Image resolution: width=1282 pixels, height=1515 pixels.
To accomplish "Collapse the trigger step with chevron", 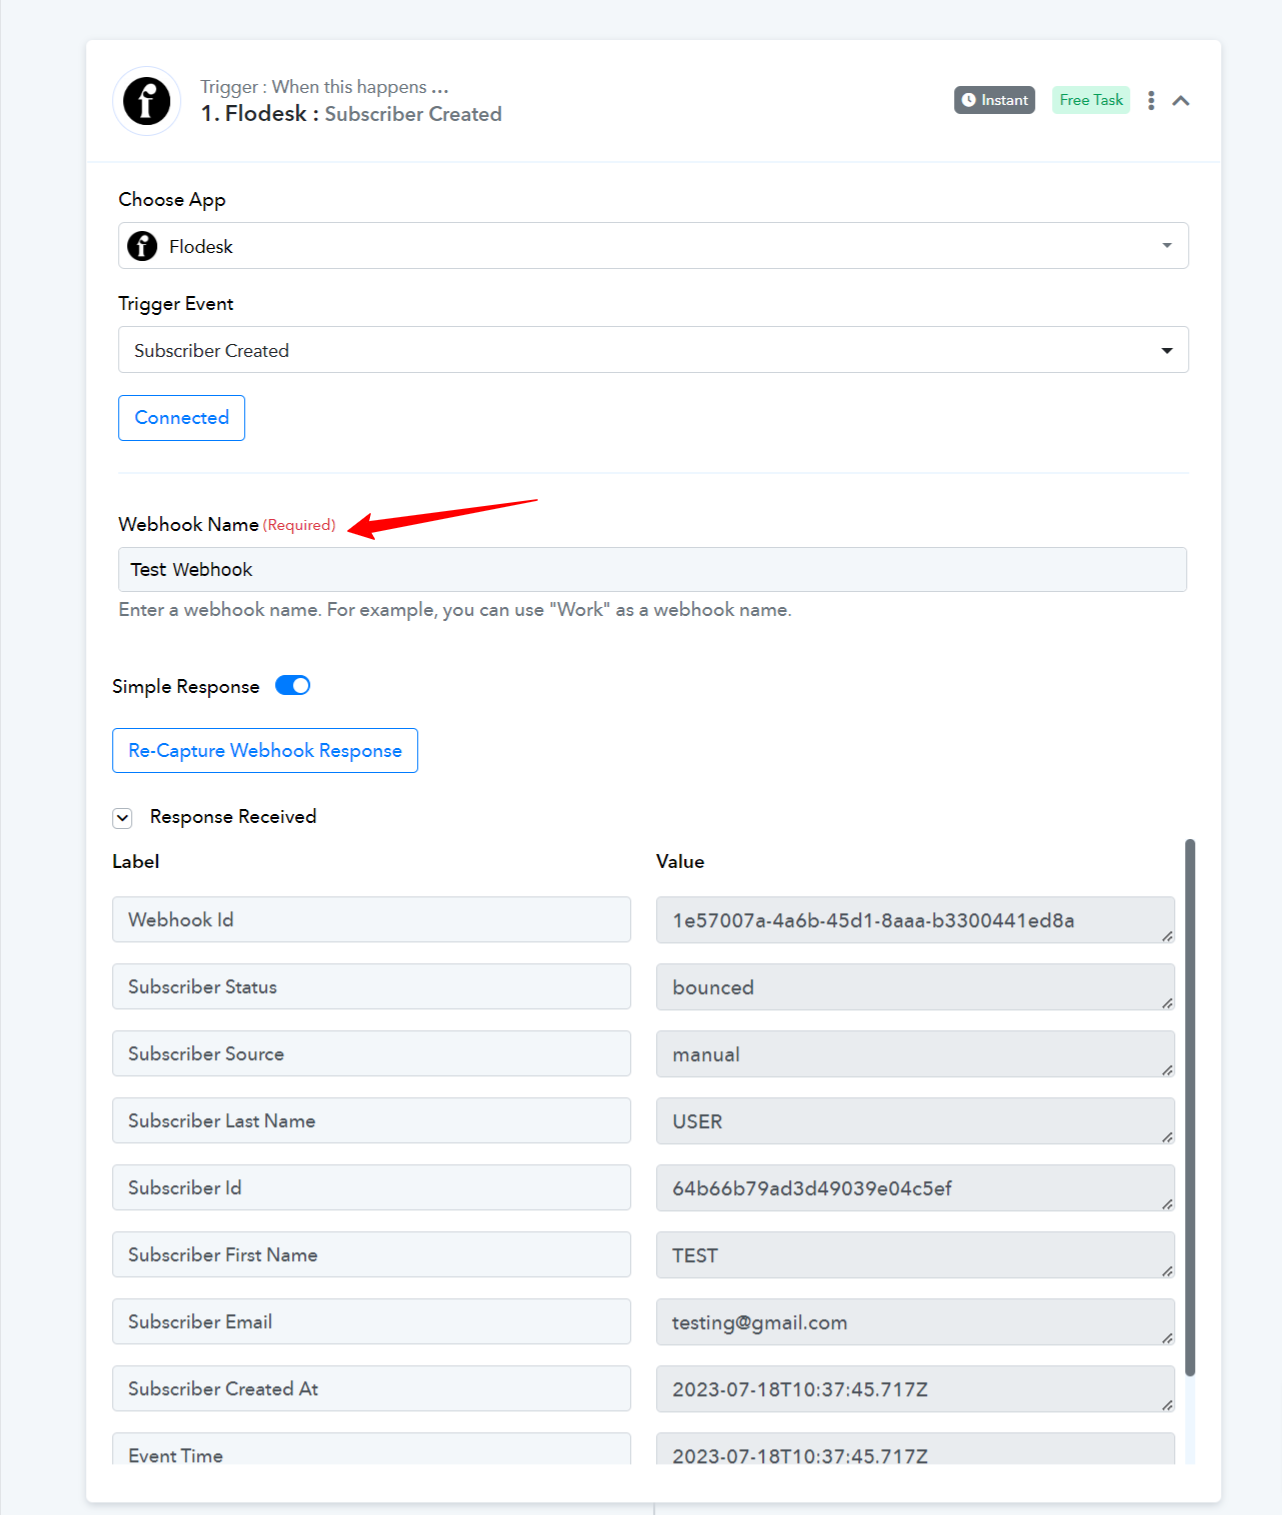I will pos(1181,100).
